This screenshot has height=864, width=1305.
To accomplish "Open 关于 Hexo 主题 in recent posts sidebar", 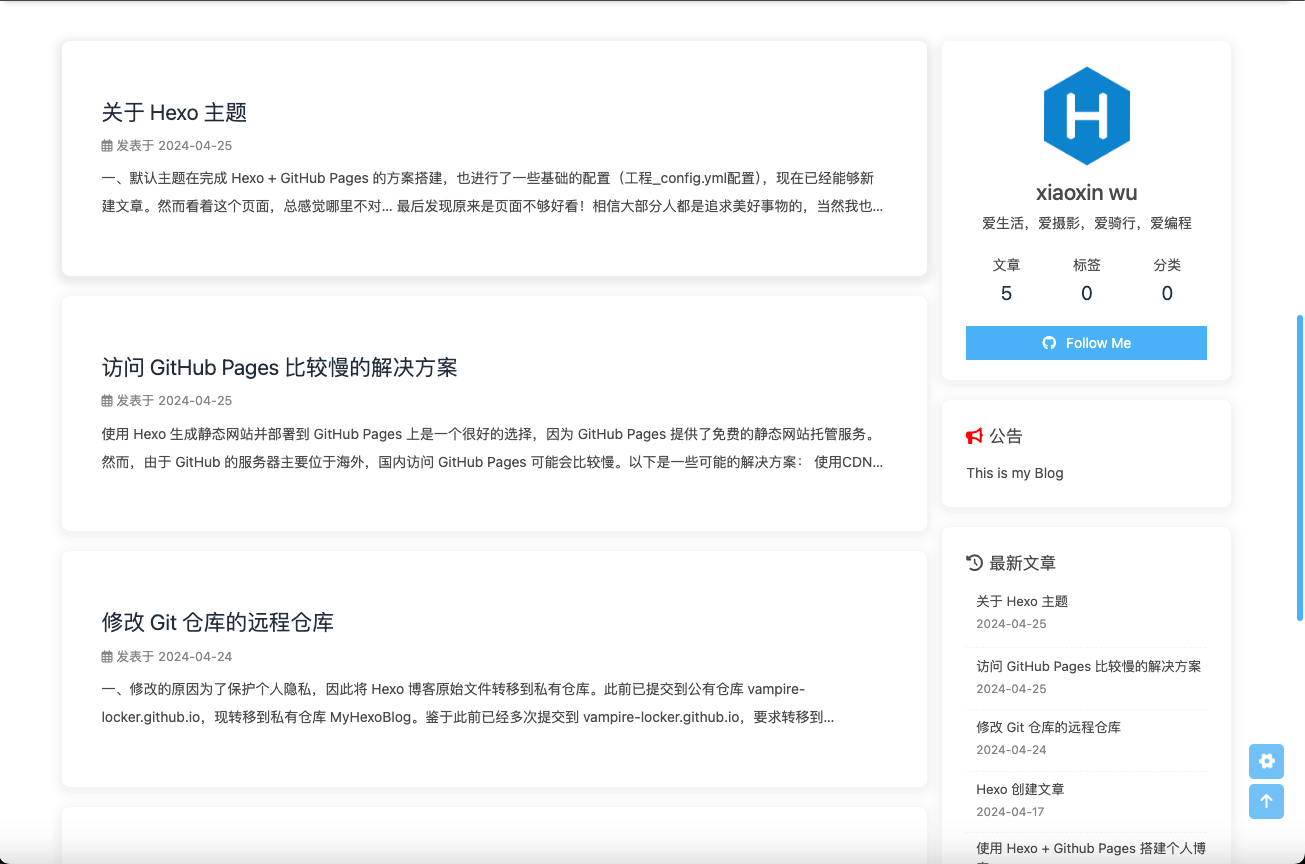I will tap(1022, 602).
